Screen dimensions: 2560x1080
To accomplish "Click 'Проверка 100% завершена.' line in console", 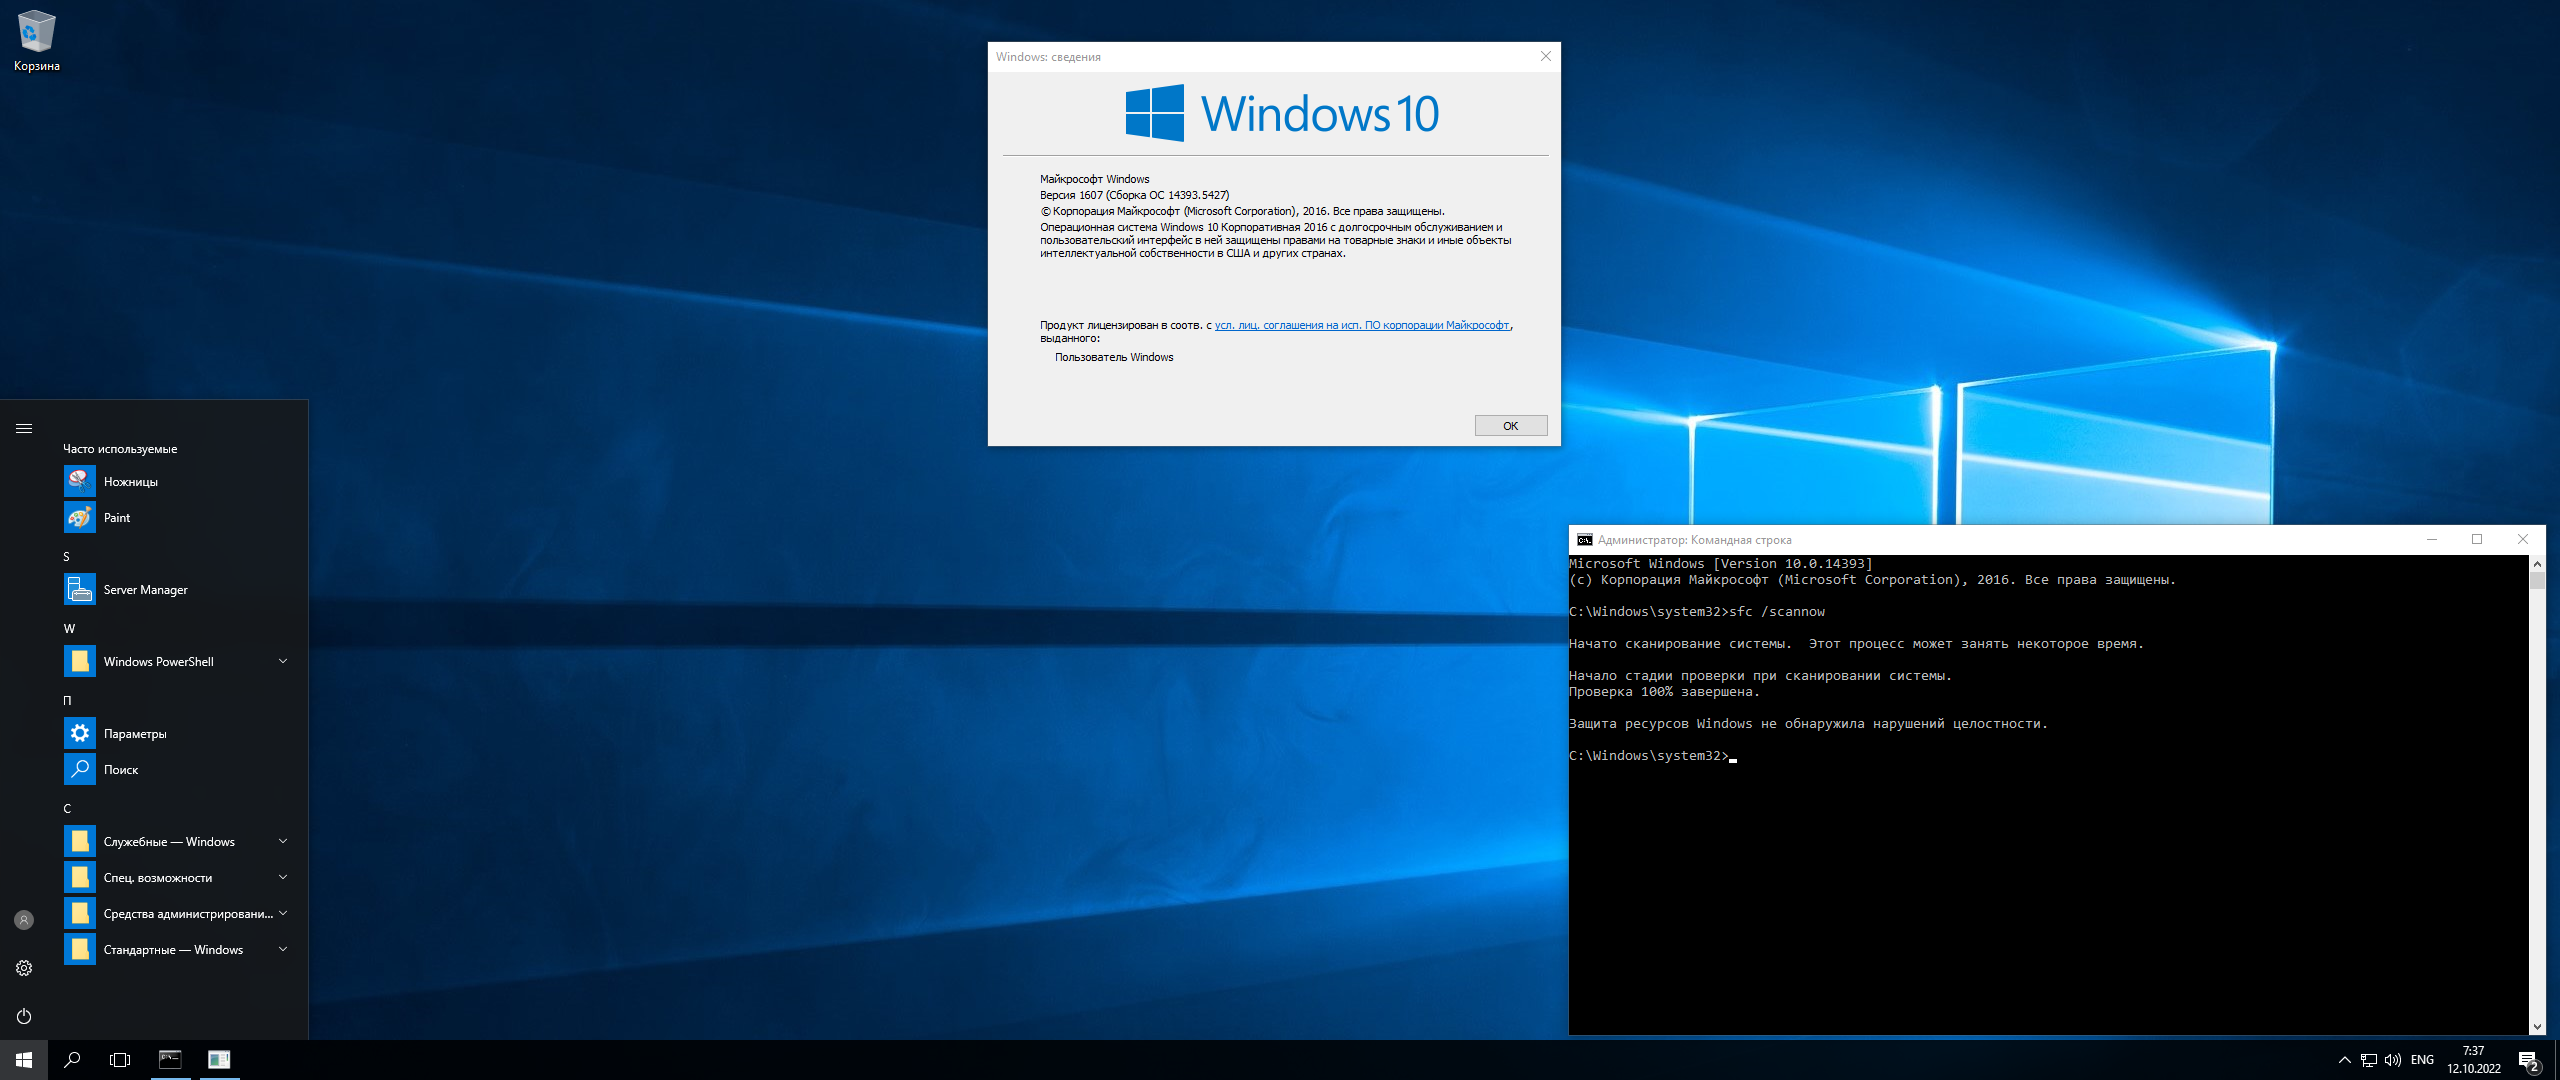I will [1664, 692].
